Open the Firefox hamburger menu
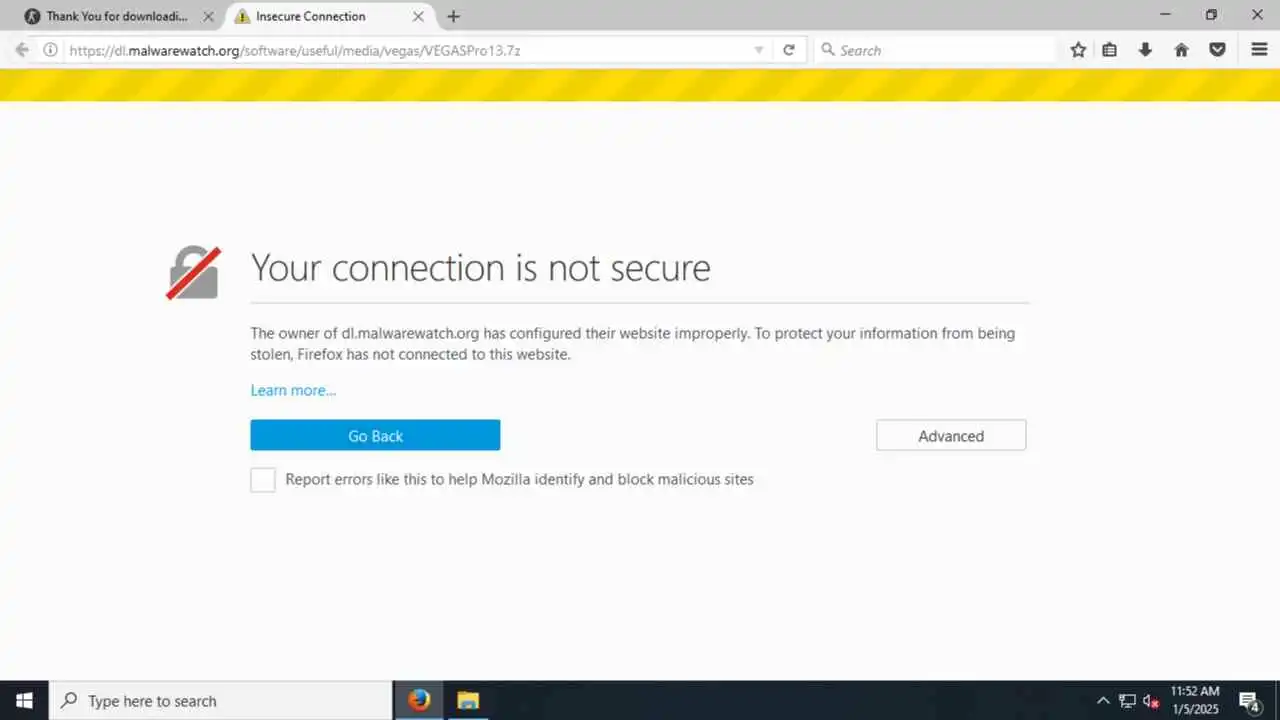The width and height of the screenshot is (1280, 720). click(1259, 50)
